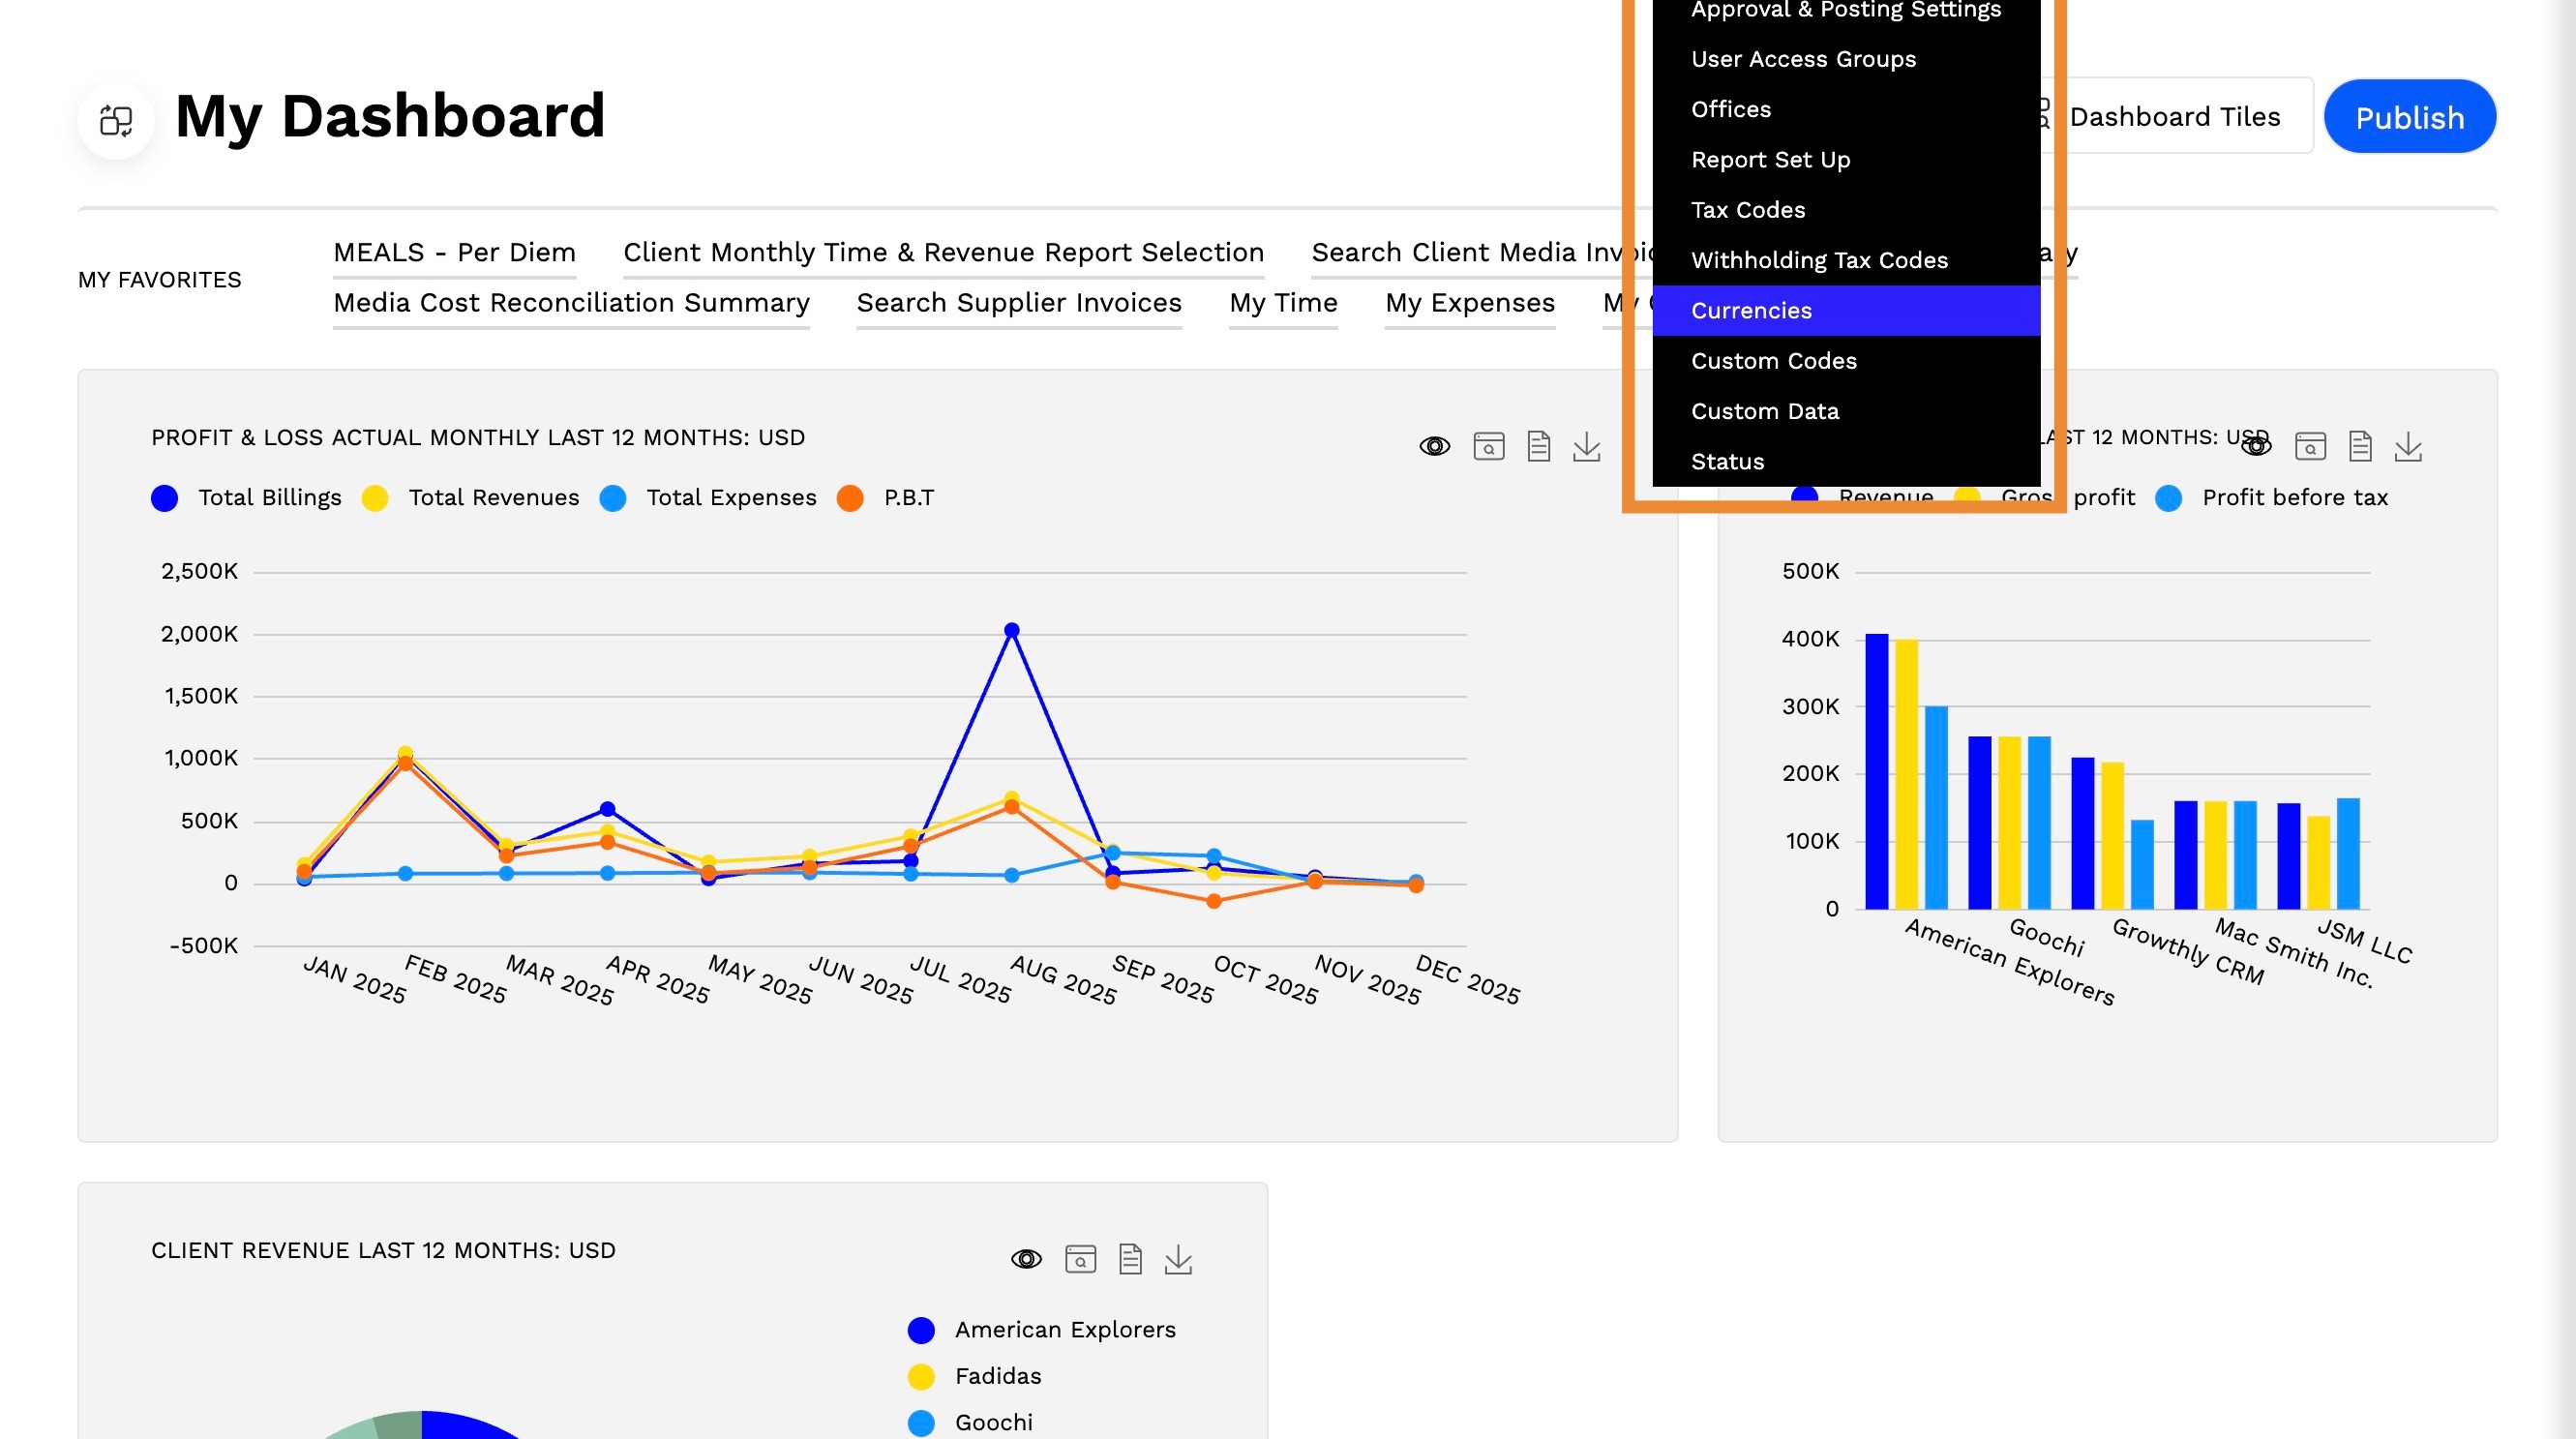Open document icon on the bar chart tile
The image size is (2576, 1439).
pyautogui.click(x=2360, y=447)
